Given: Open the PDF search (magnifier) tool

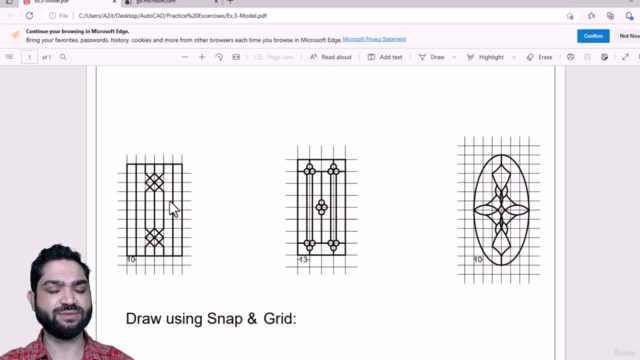Looking at the screenshot, I should click(x=63, y=57).
